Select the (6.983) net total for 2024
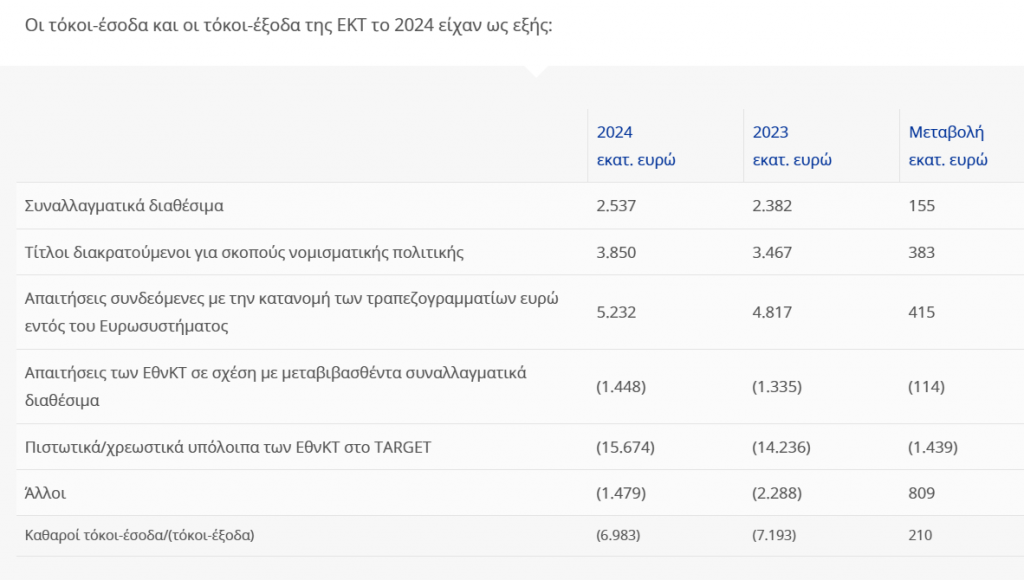 (x=618, y=536)
